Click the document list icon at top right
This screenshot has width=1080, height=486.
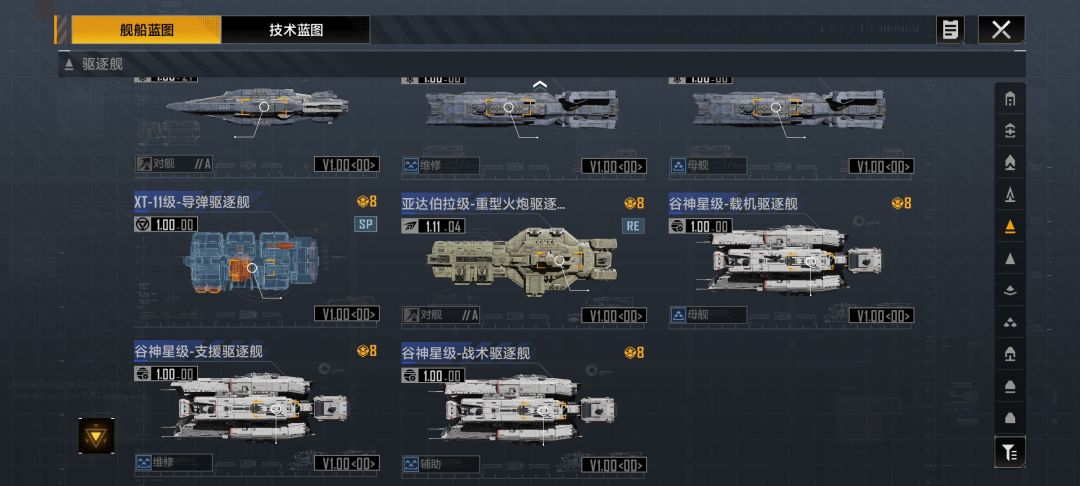point(950,30)
